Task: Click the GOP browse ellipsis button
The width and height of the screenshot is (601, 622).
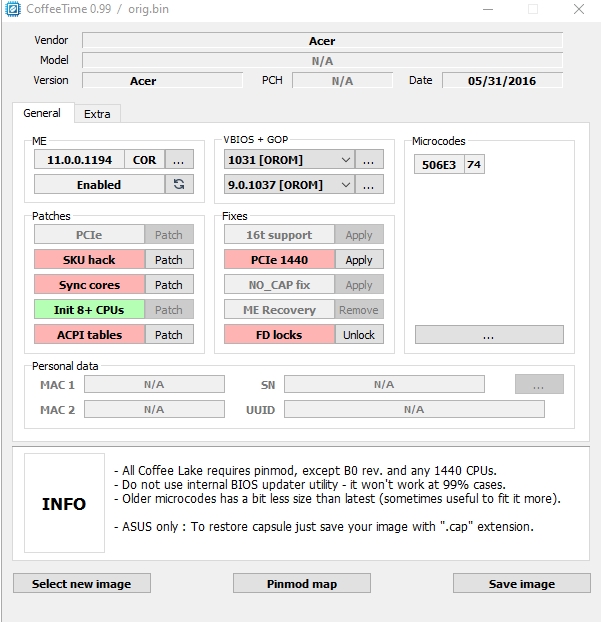Action: [x=369, y=184]
